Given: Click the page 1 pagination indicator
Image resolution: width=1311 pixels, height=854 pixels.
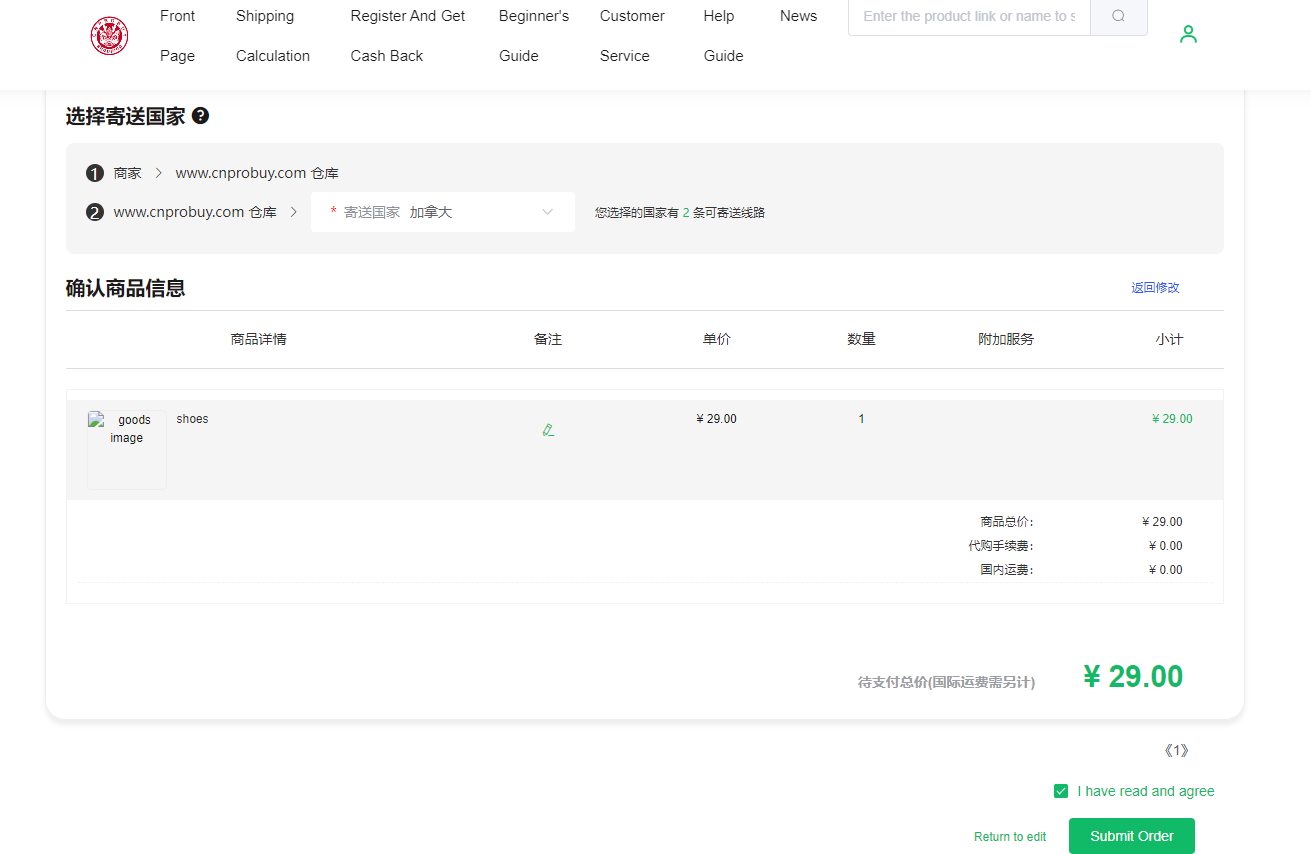Looking at the screenshot, I should click(x=1176, y=750).
